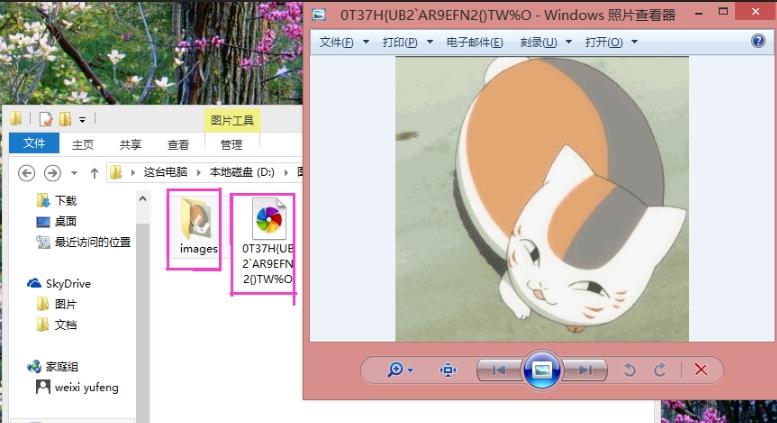
Task: Rotate photo counterclockwise
Action: pyautogui.click(x=630, y=370)
